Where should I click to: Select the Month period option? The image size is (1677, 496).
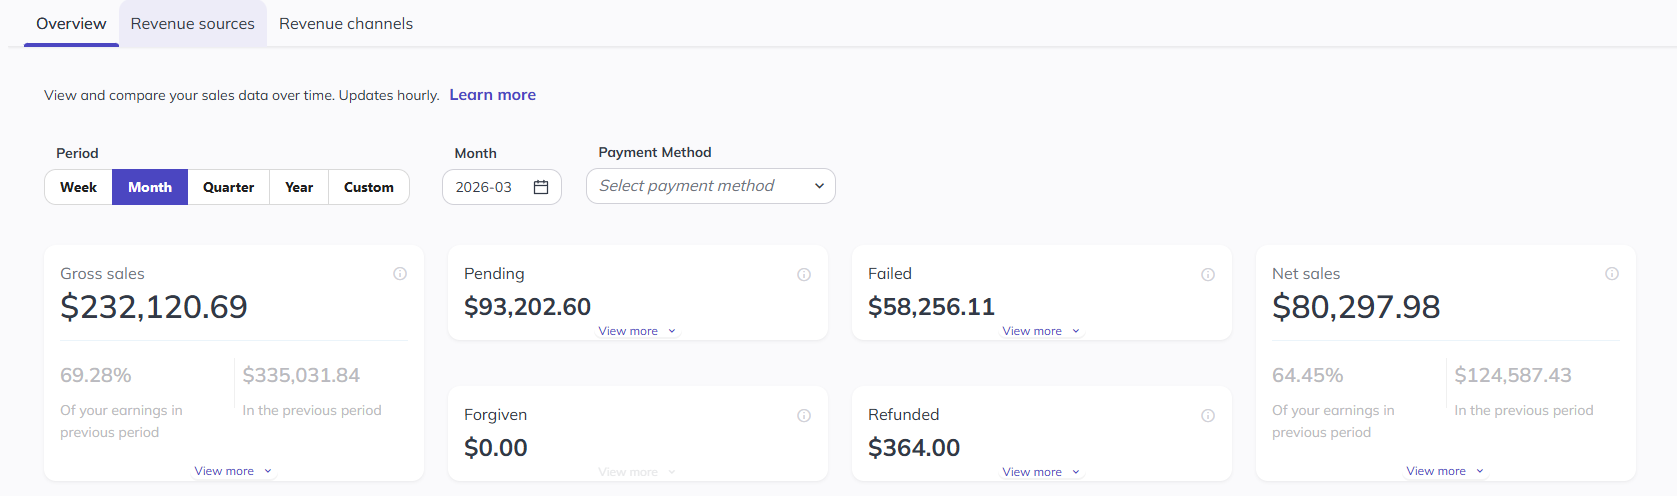point(150,187)
